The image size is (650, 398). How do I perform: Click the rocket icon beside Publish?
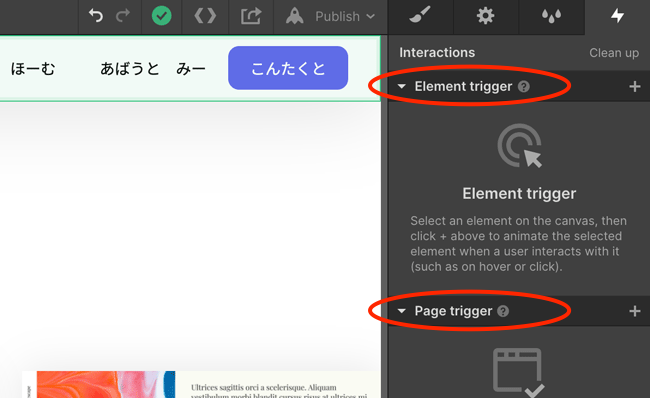pos(295,16)
